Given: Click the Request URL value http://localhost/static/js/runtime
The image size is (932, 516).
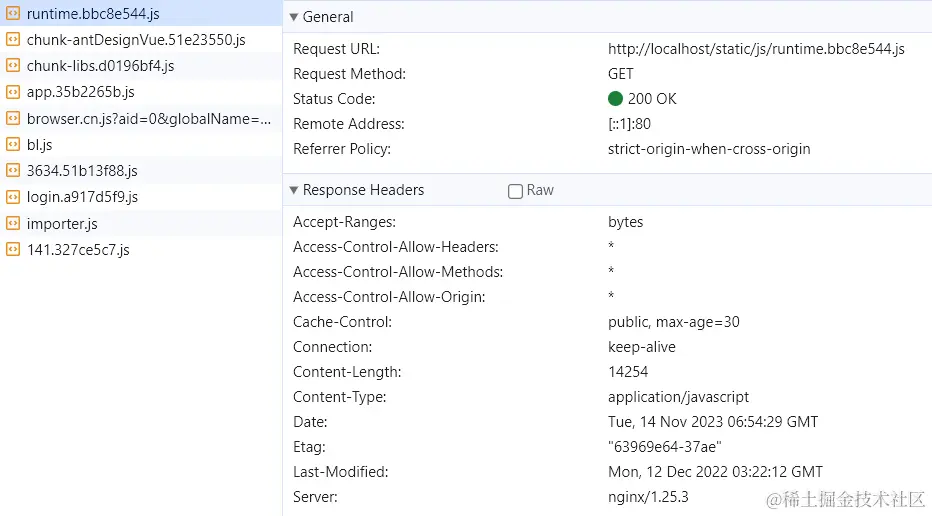Looking at the screenshot, I should 756,49.
